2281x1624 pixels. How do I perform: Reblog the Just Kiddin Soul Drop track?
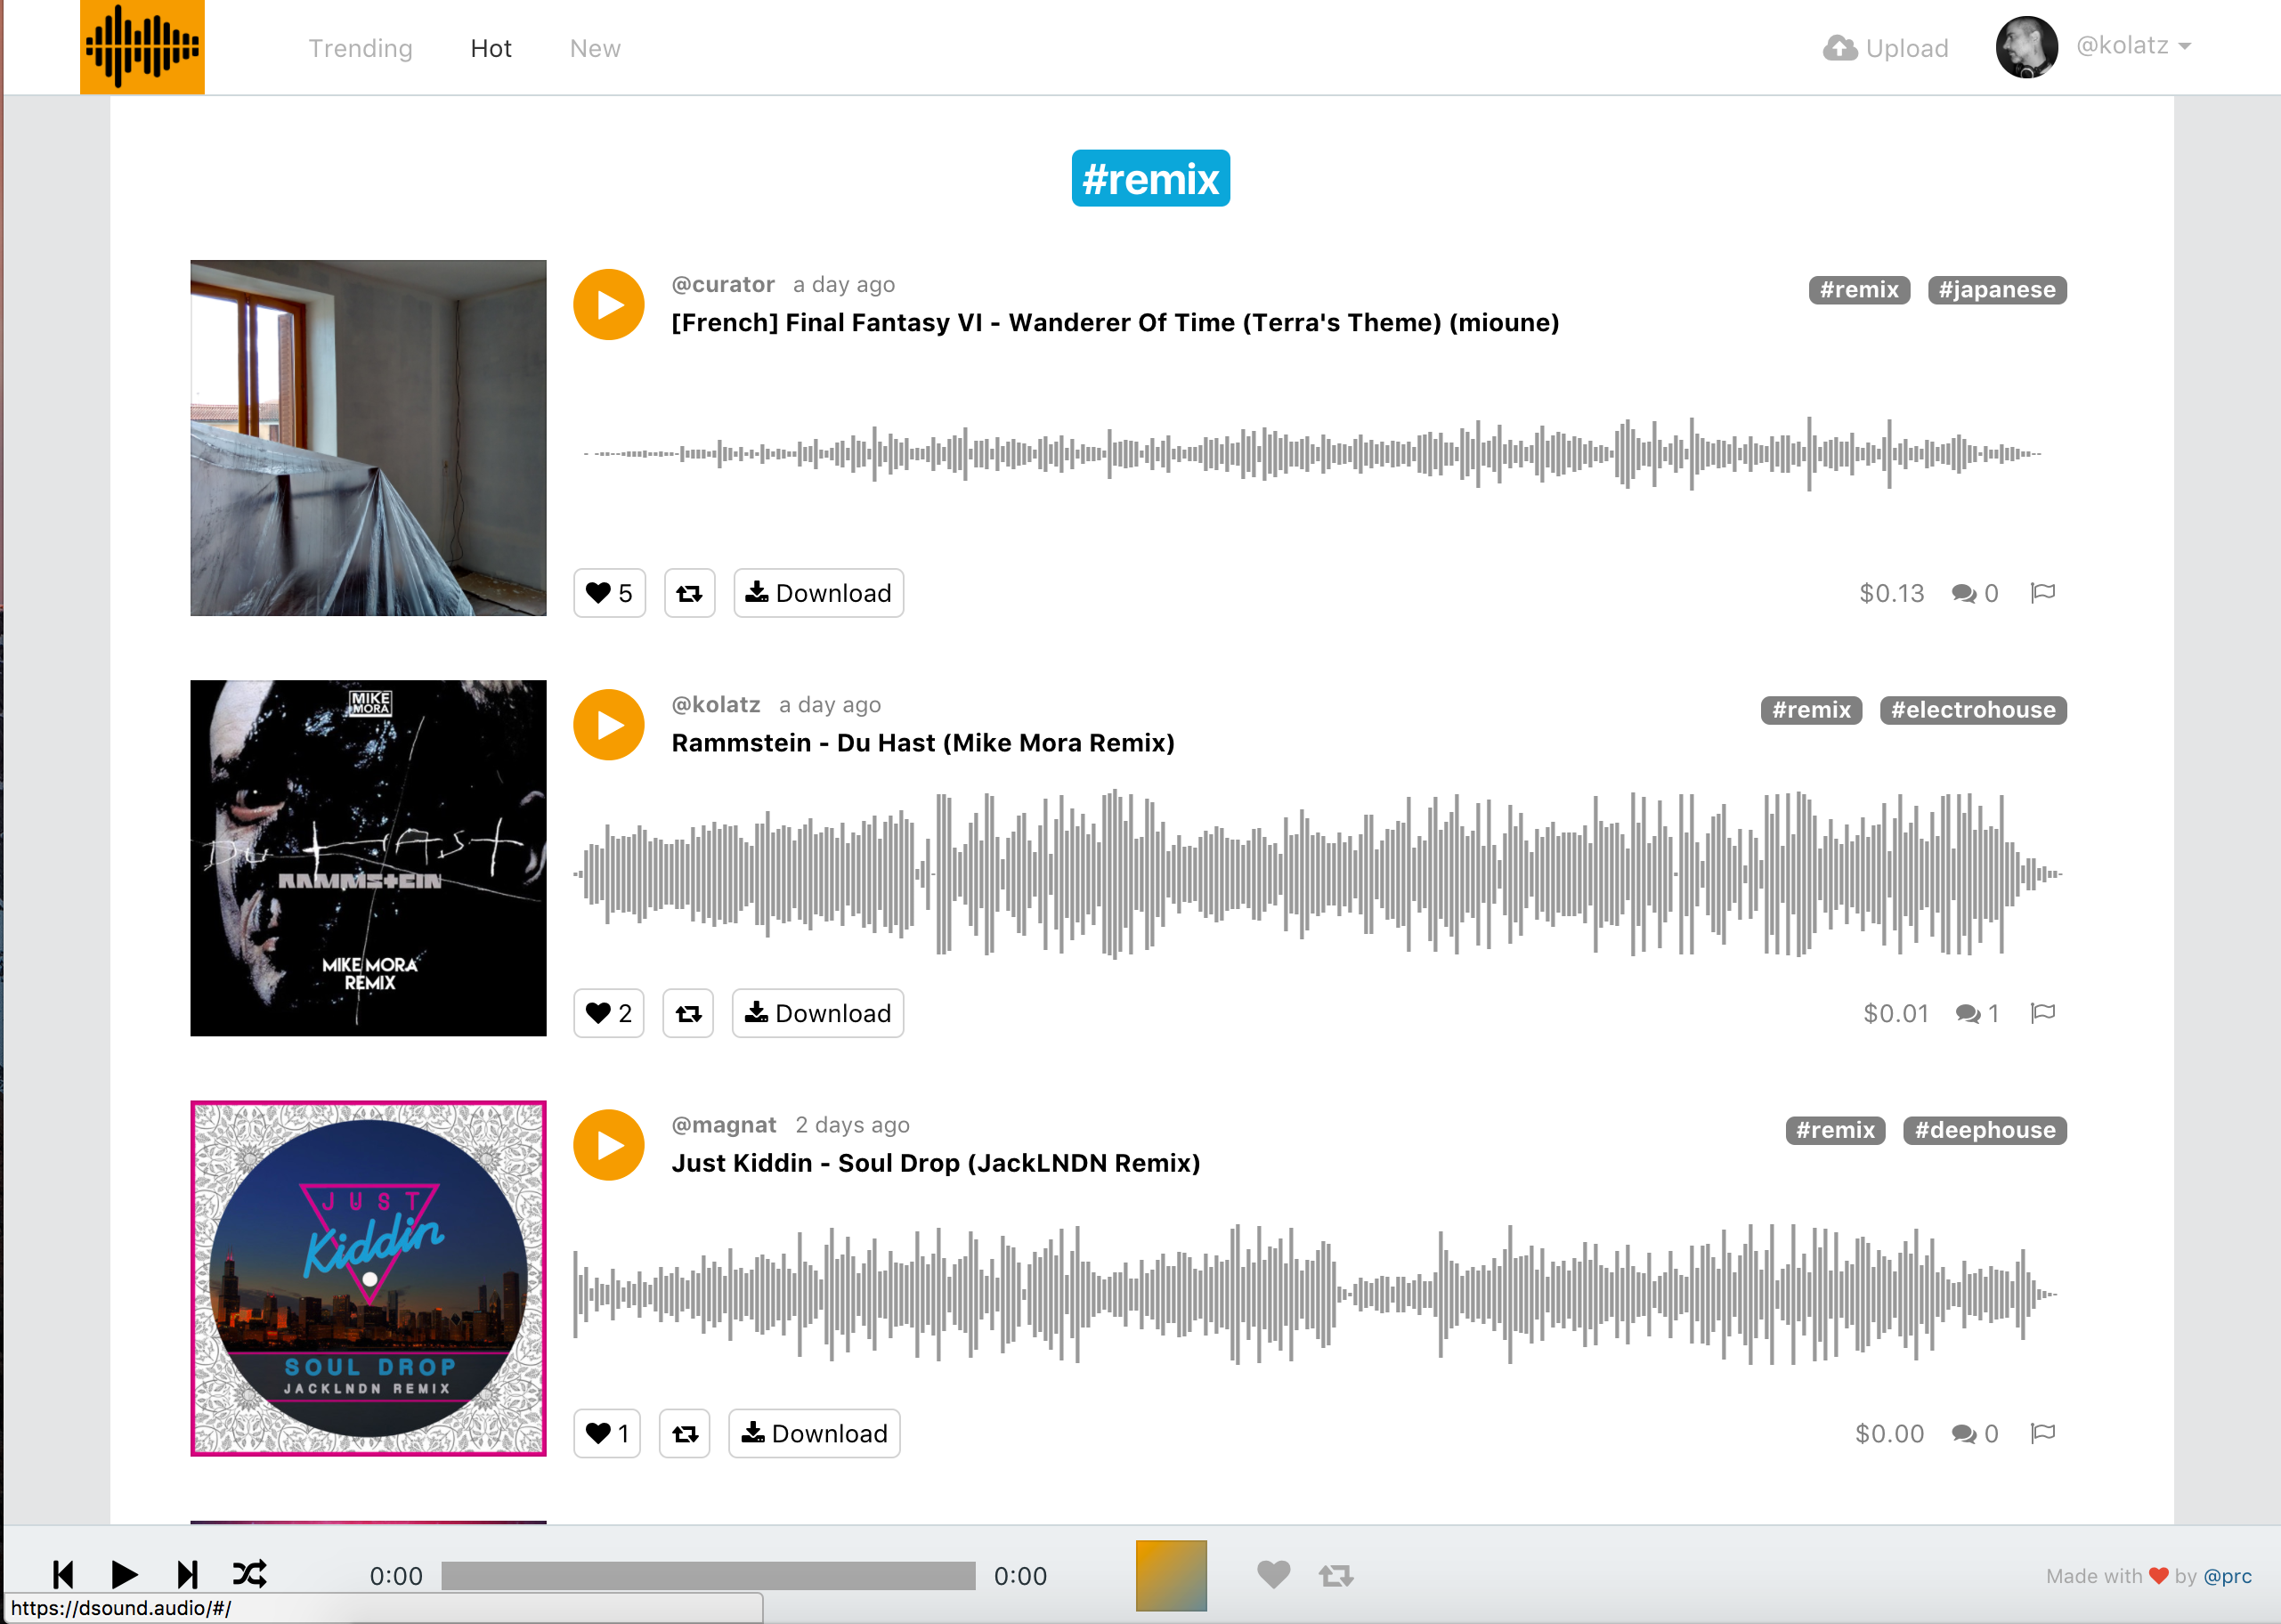click(685, 1433)
